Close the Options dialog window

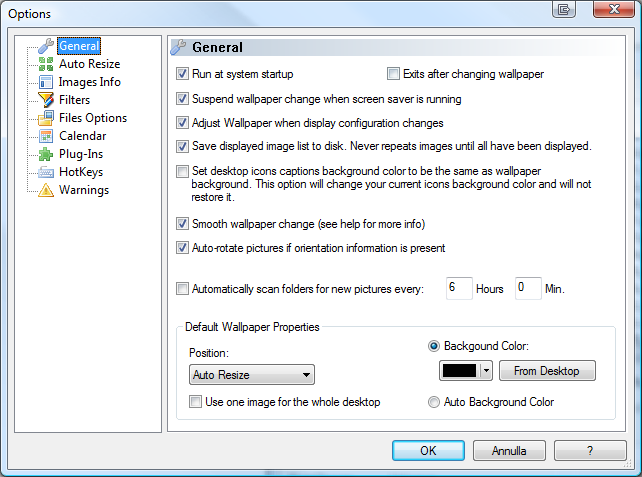click(614, 9)
